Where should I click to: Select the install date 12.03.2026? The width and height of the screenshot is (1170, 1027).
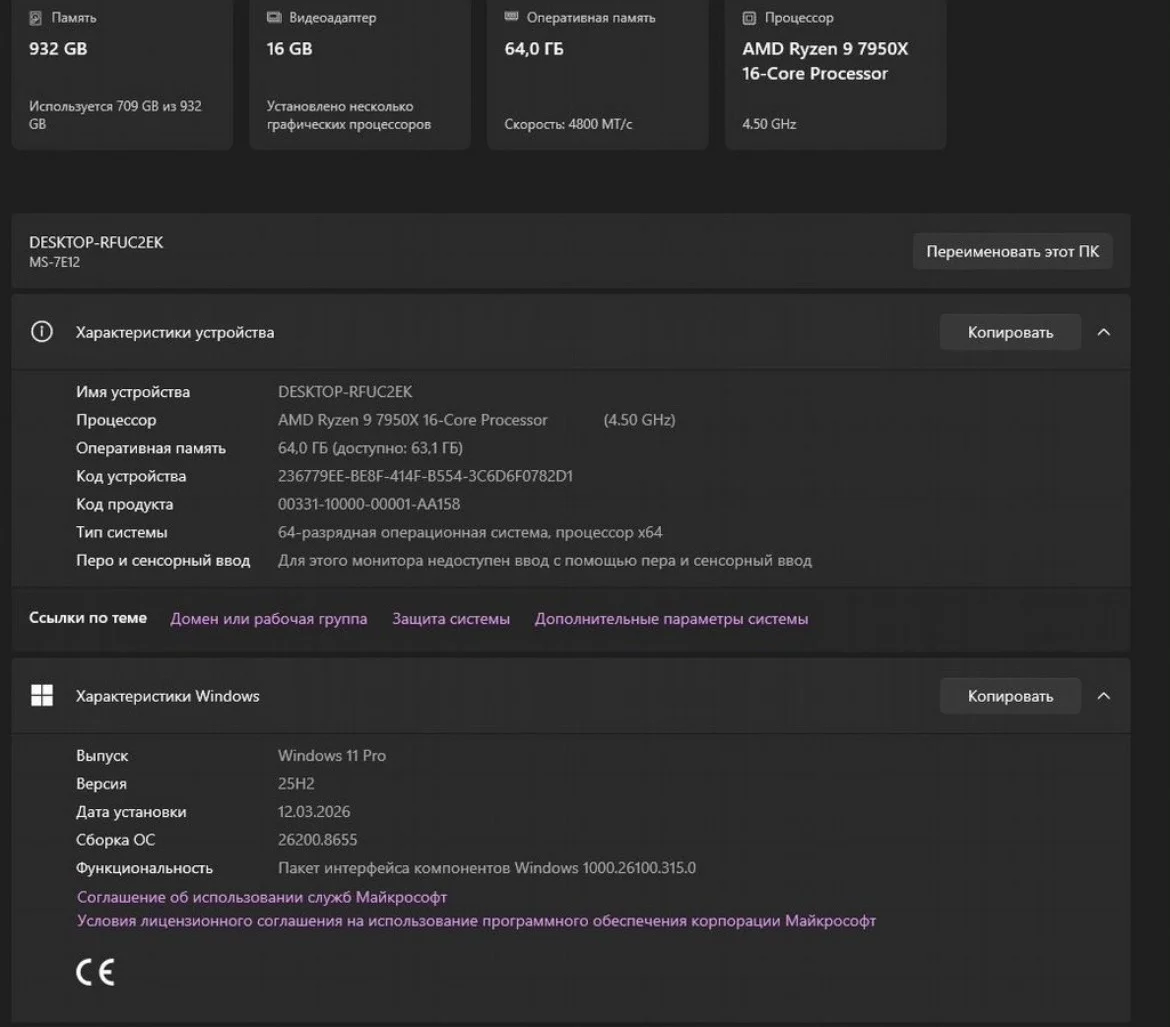314,812
